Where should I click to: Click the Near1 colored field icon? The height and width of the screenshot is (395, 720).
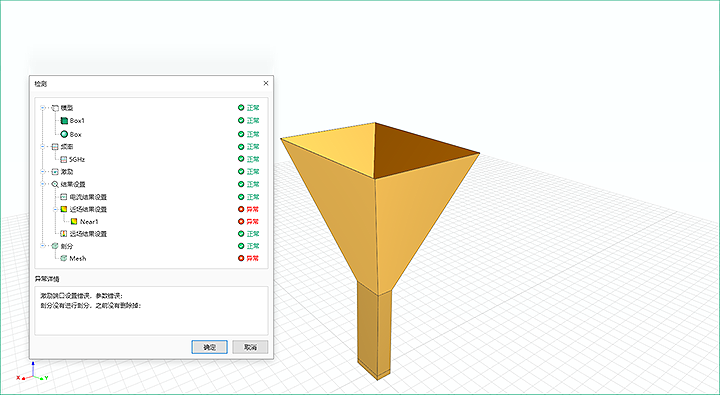74,221
